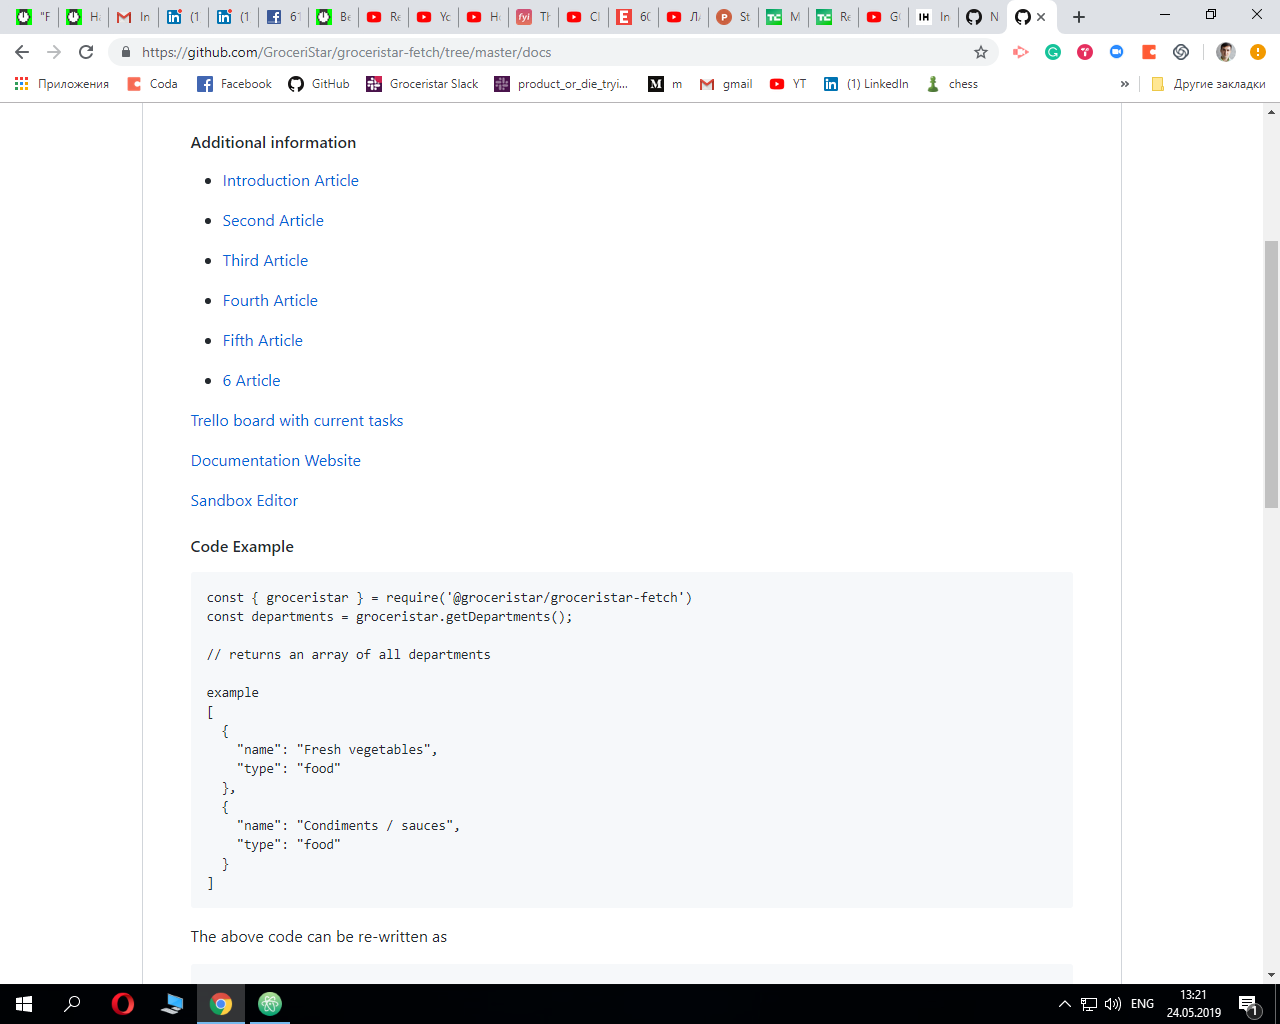
Task: Open the Fourth Article link
Action: [x=270, y=301]
